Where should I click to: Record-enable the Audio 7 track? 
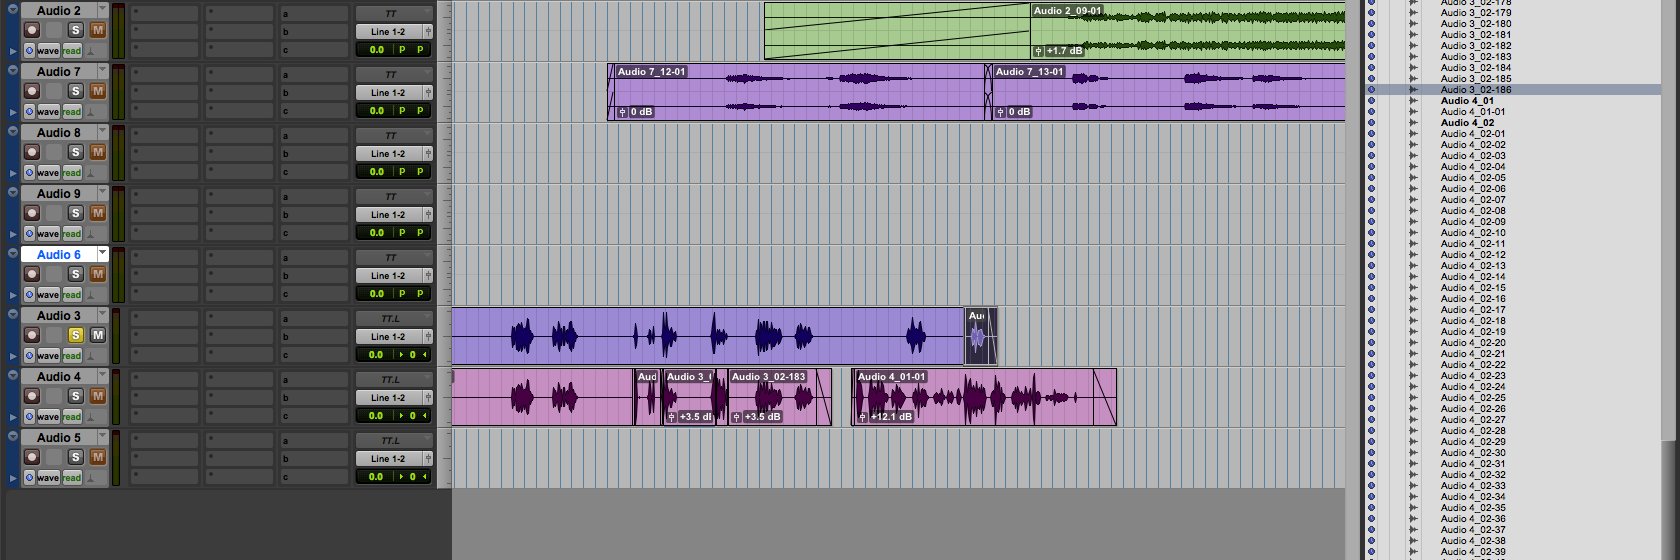32,91
